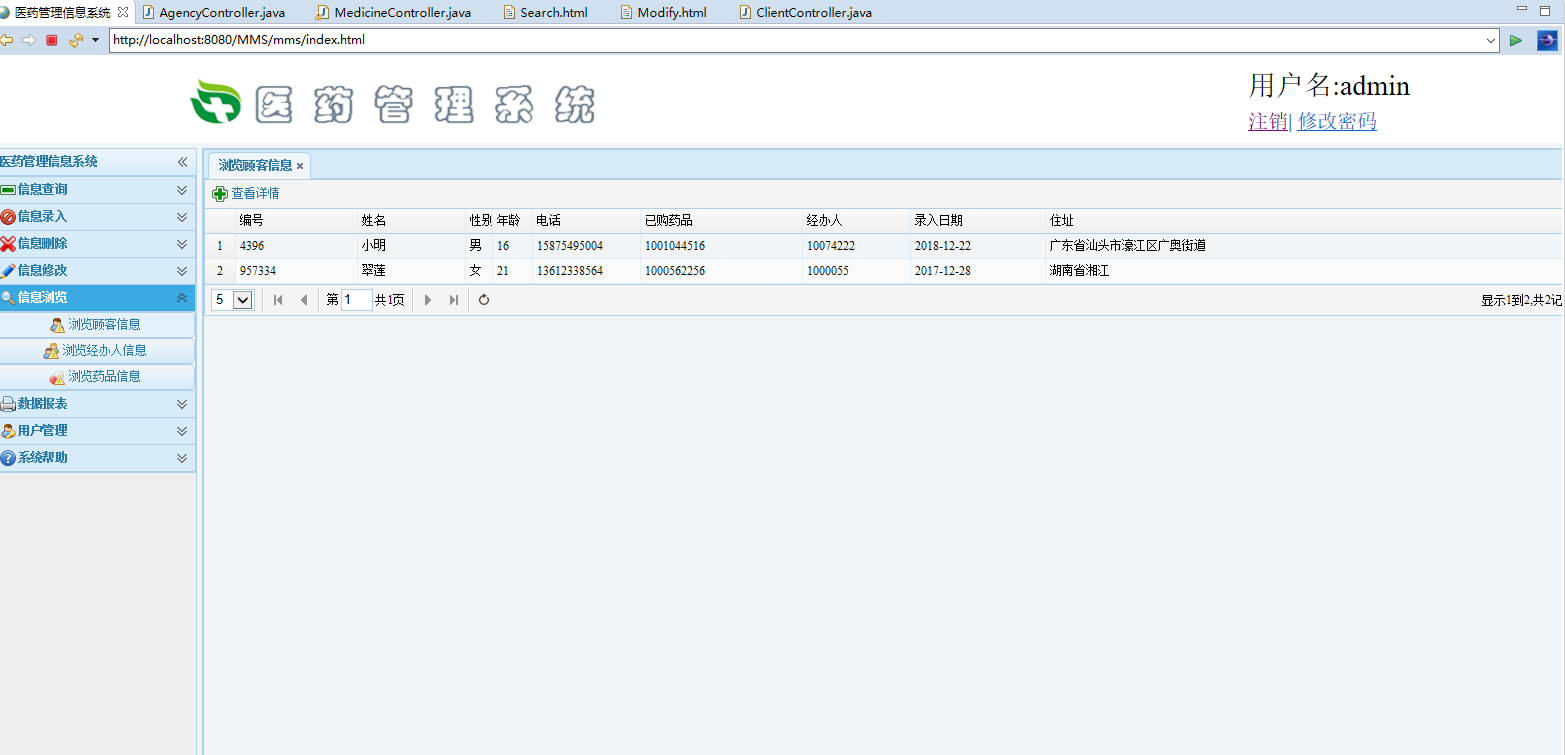Screen dimensions: 1565x755
Task: Jump to the first page of the table
Action: (x=278, y=300)
